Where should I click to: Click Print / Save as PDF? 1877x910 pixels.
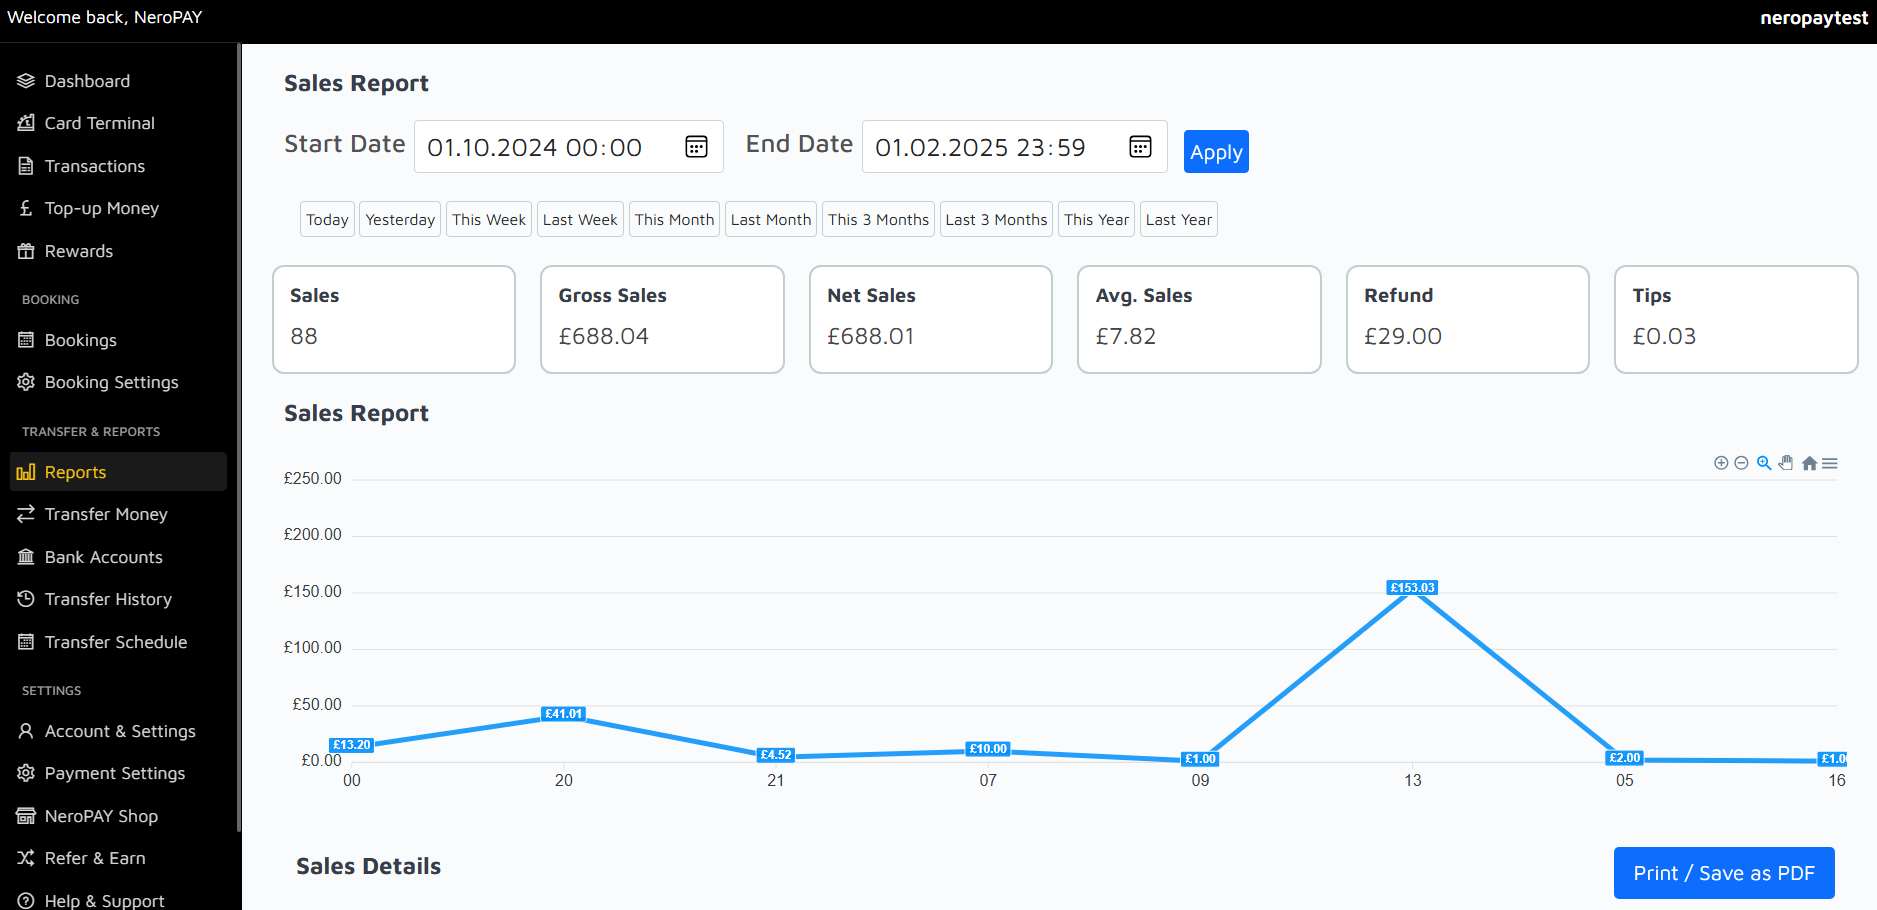pyautogui.click(x=1723, y=873)
